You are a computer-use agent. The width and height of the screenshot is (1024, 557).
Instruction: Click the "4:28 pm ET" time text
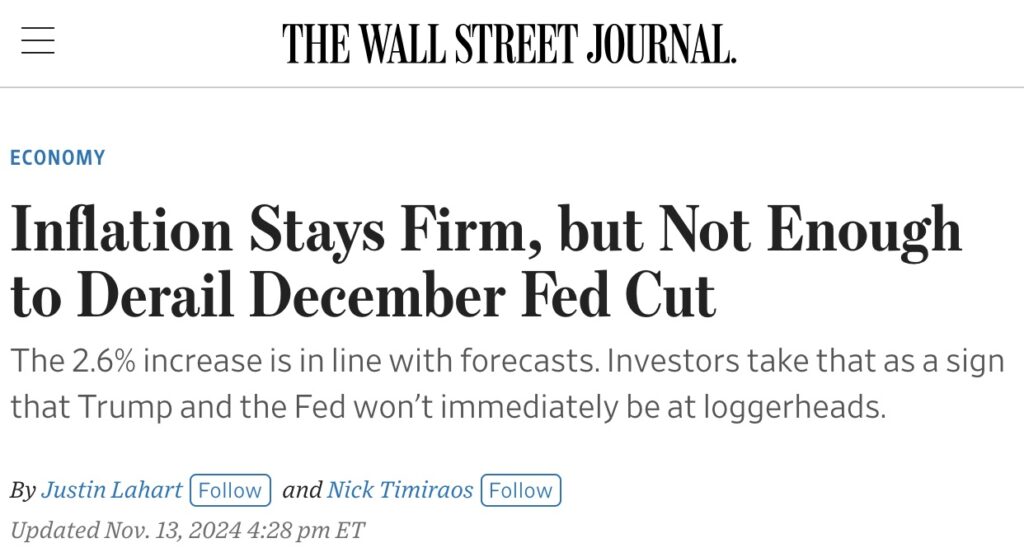[x=306, y=530]
